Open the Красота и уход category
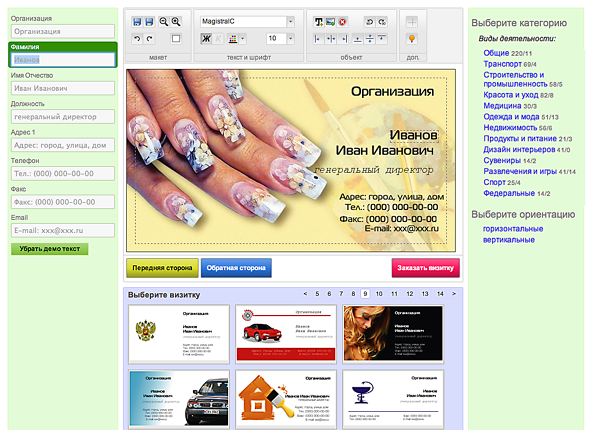The height and width of the screenshot is (430, 595). [511, 95]
